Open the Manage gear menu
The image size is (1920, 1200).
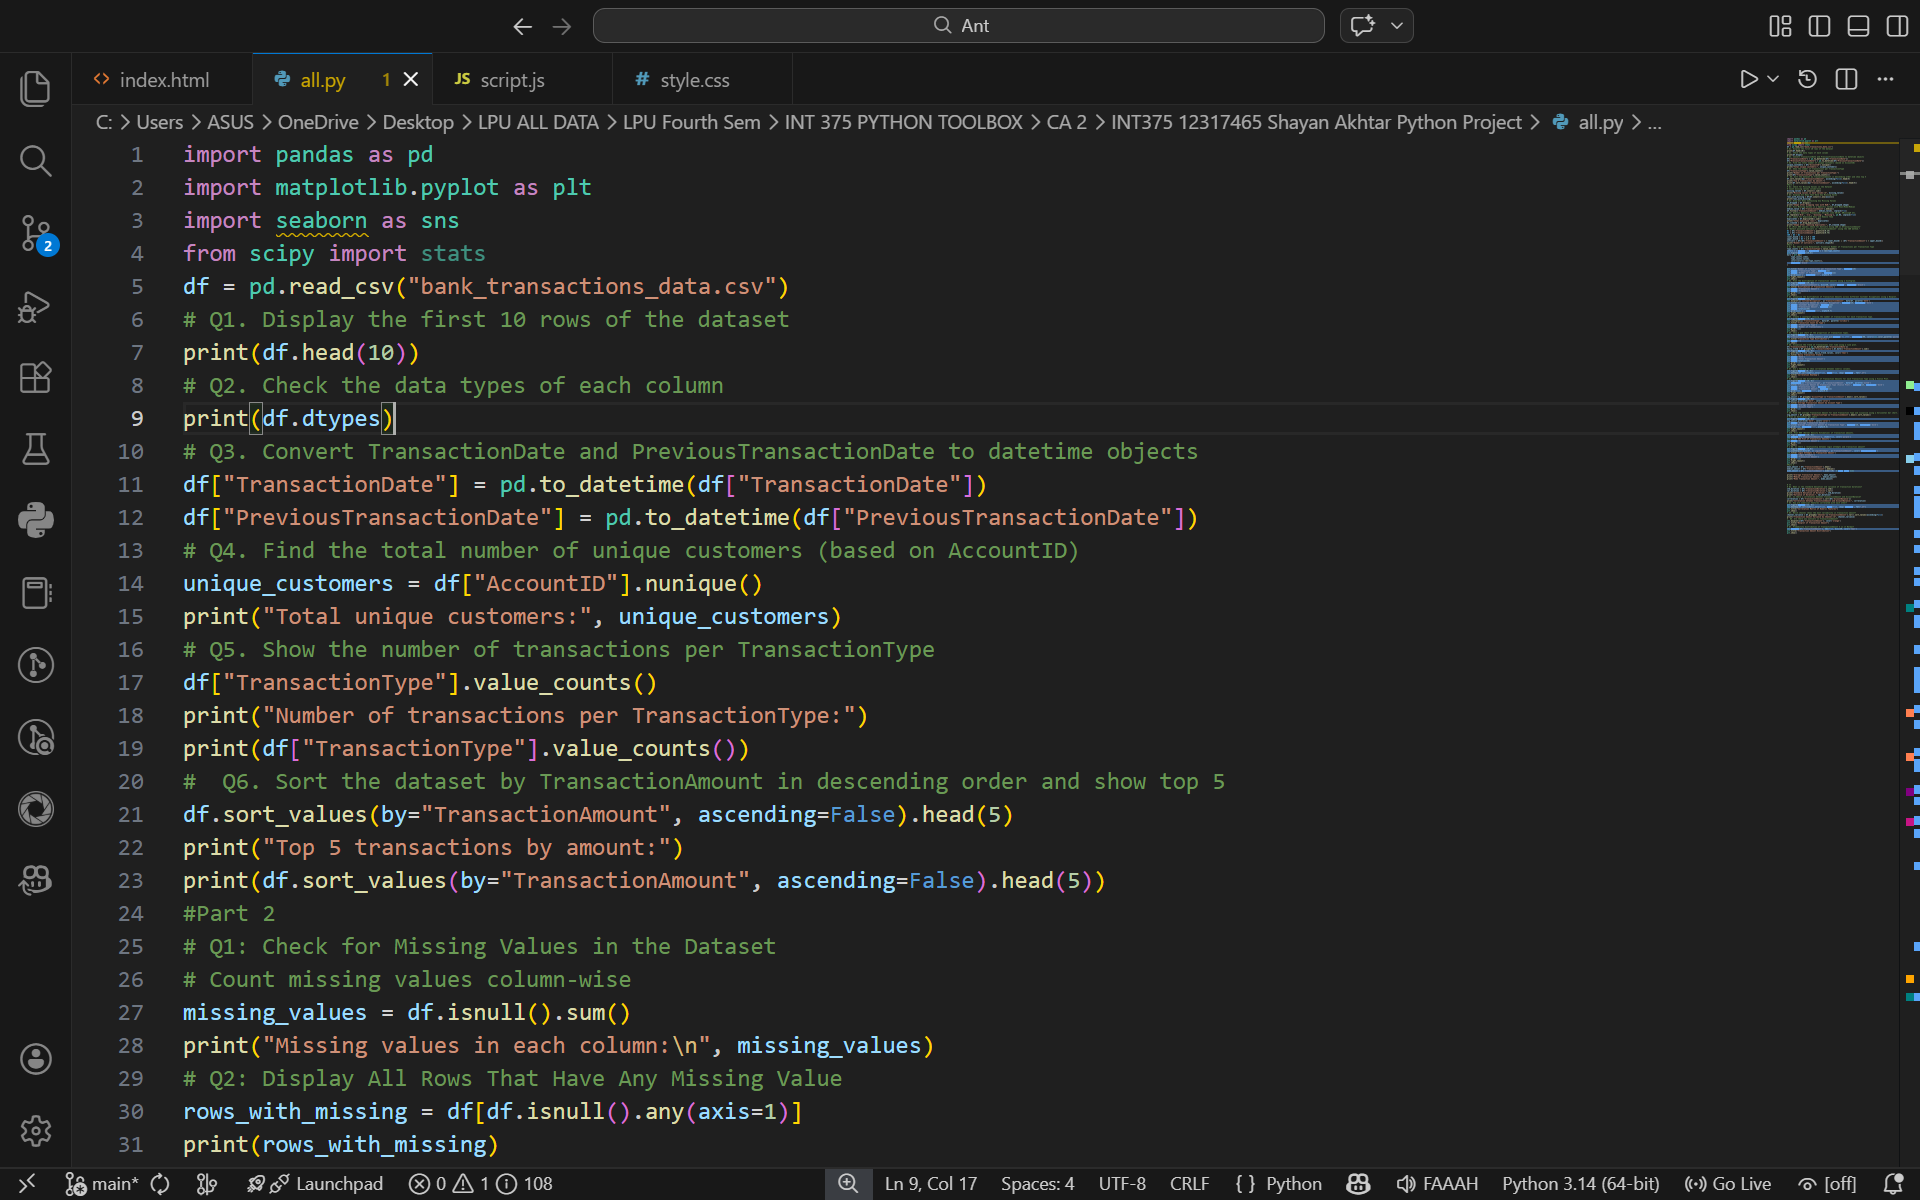click(x=36, y=1131)
